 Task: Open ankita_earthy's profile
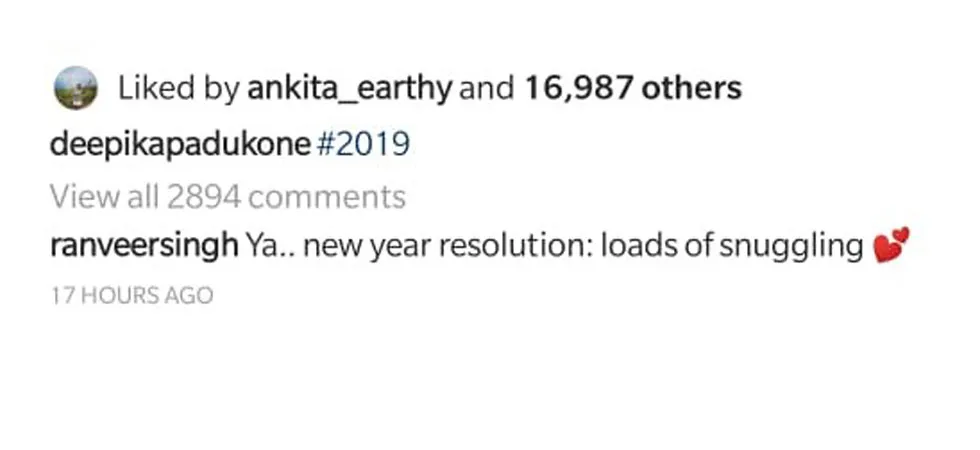tap(349, 89)
